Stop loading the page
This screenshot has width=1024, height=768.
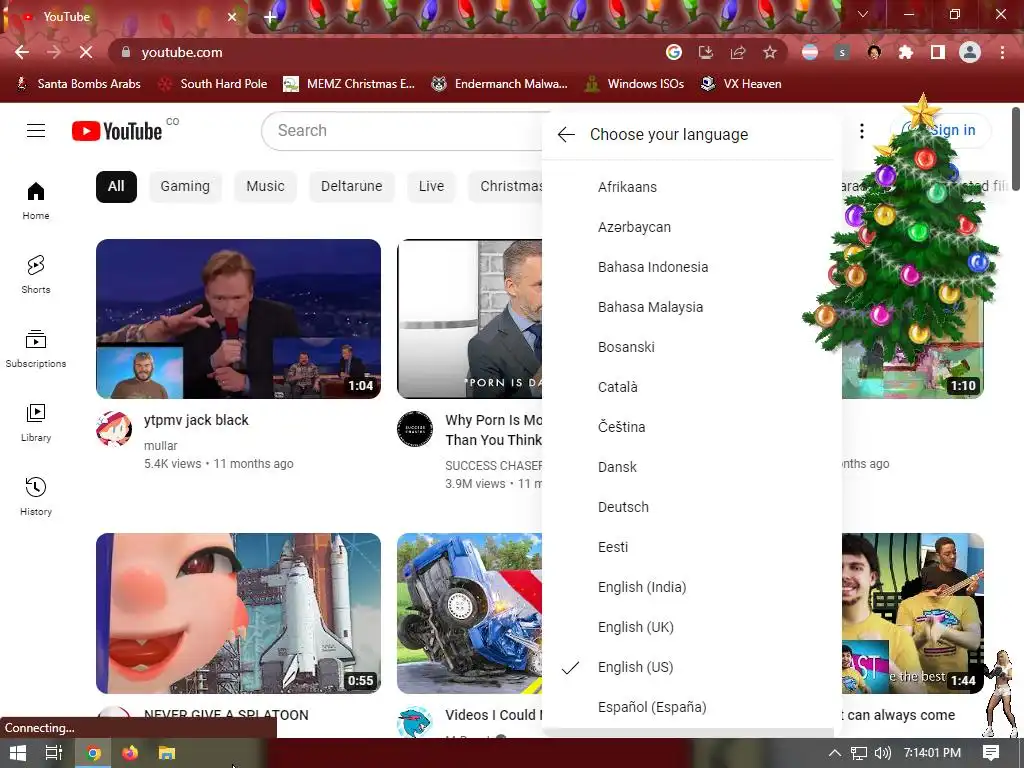click(x=86, y=52)
